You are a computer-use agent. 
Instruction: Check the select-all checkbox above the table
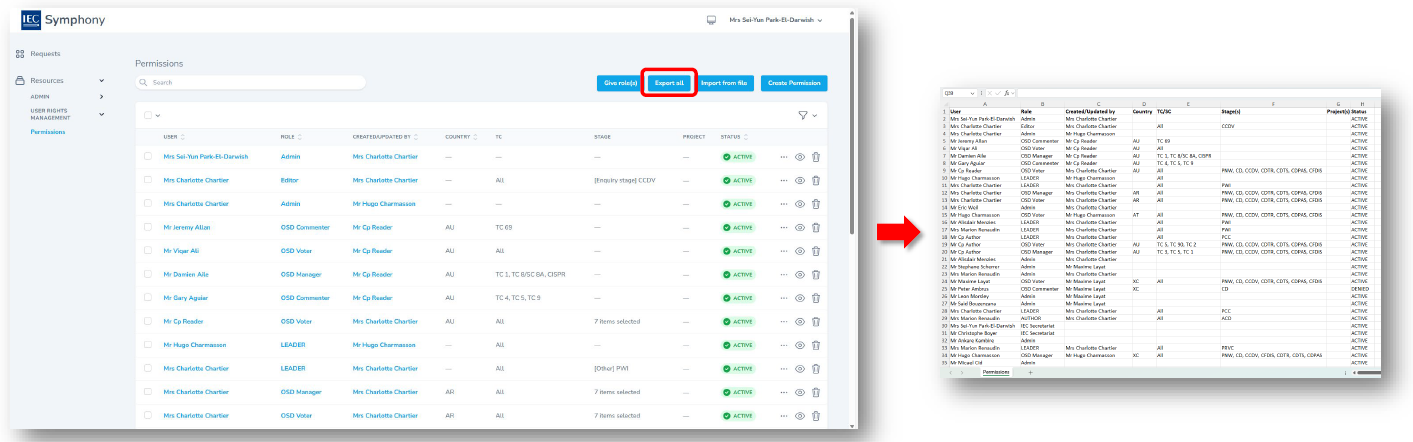coord(148,115)
